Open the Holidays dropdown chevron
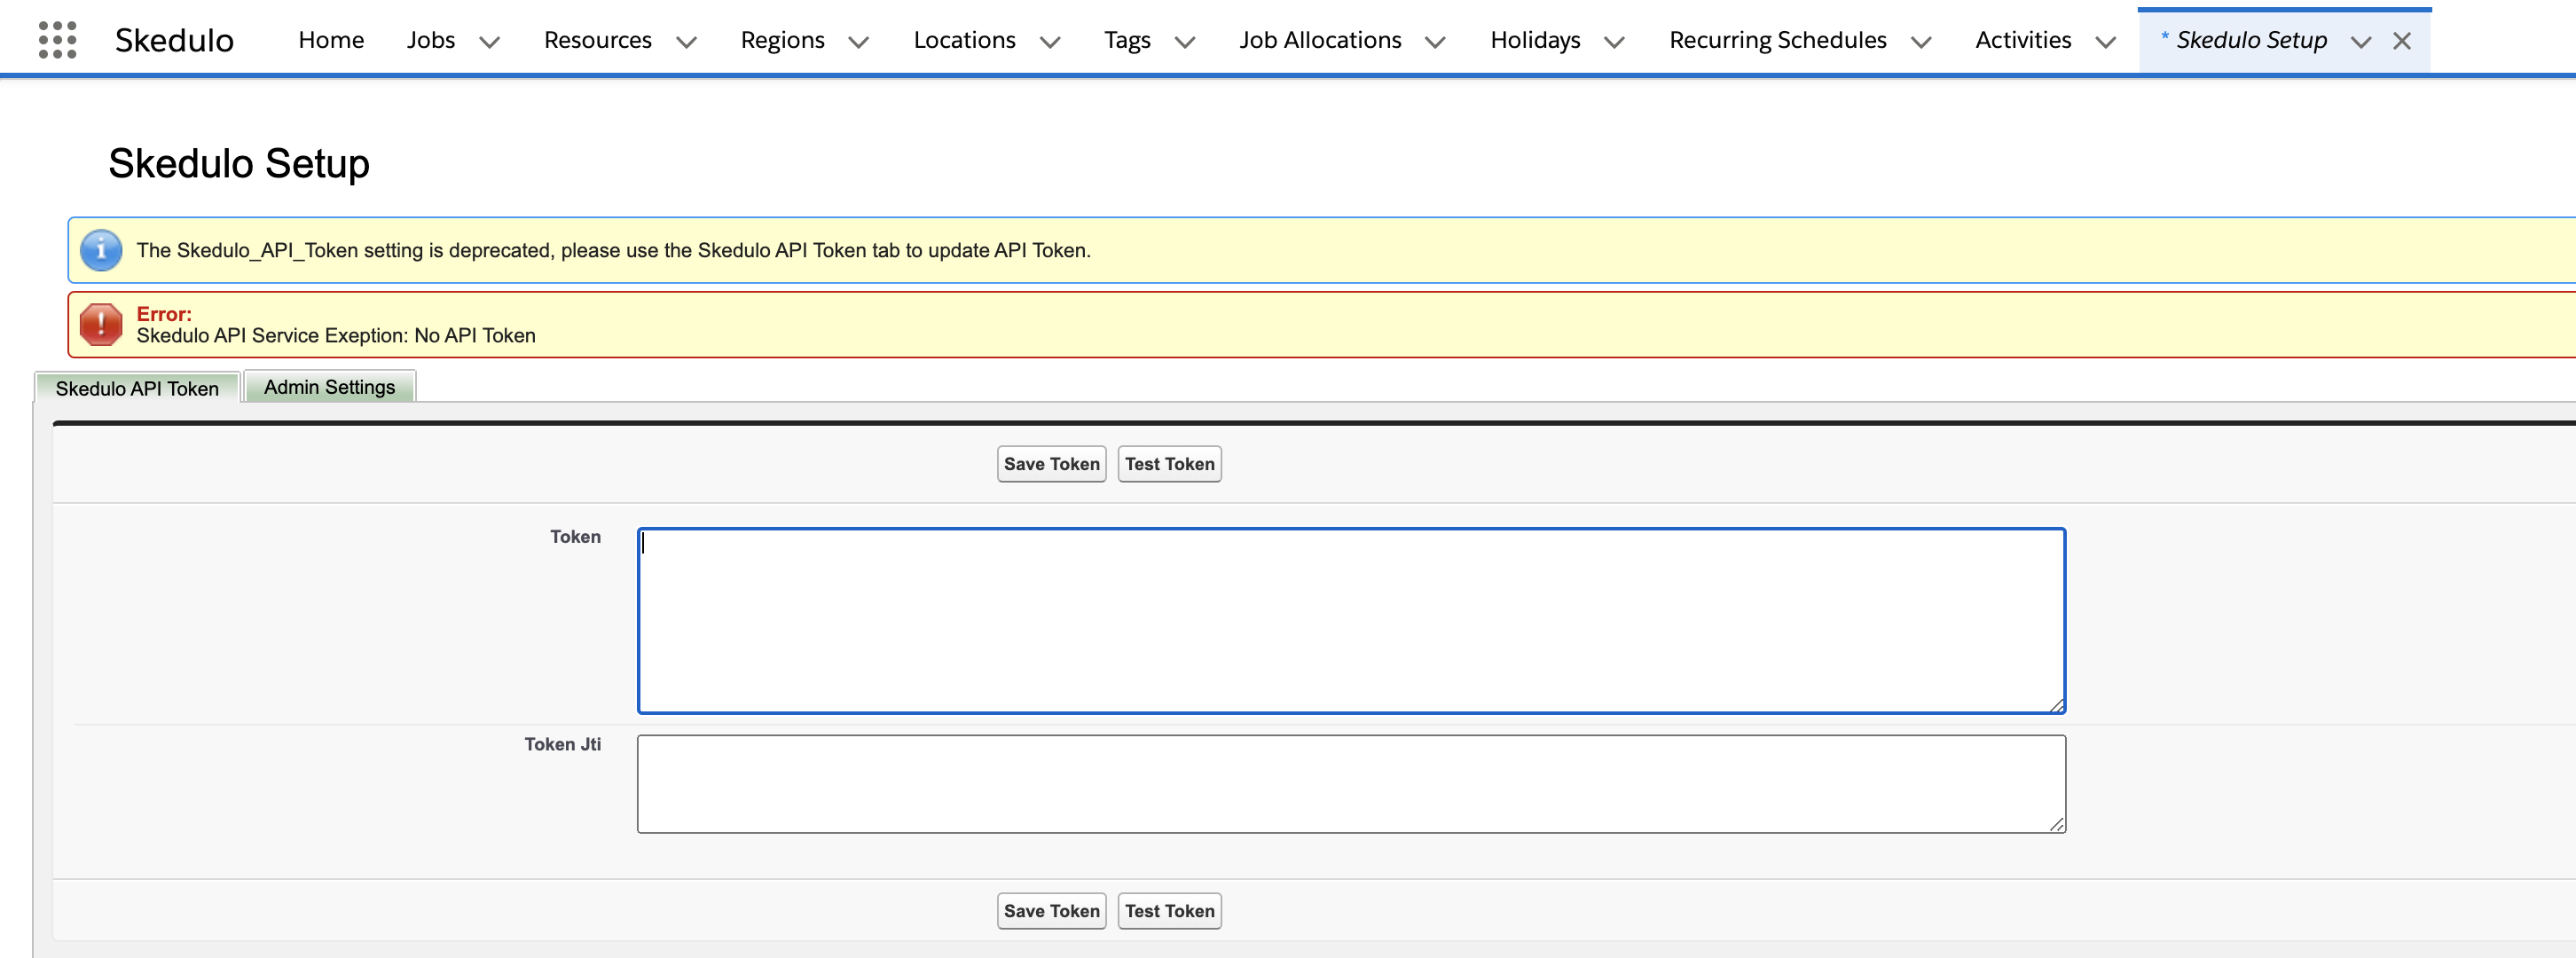The image size is (2576, 958). (1613, 42)
